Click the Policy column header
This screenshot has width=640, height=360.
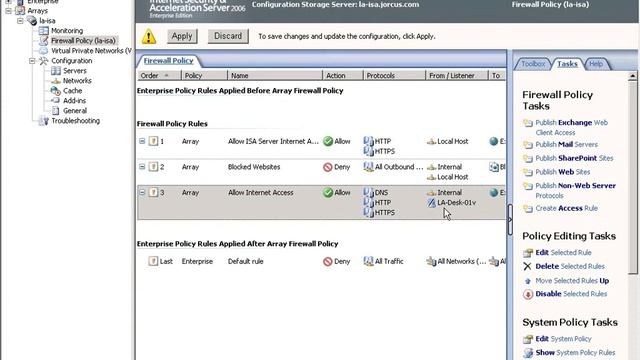pos(204,76)
